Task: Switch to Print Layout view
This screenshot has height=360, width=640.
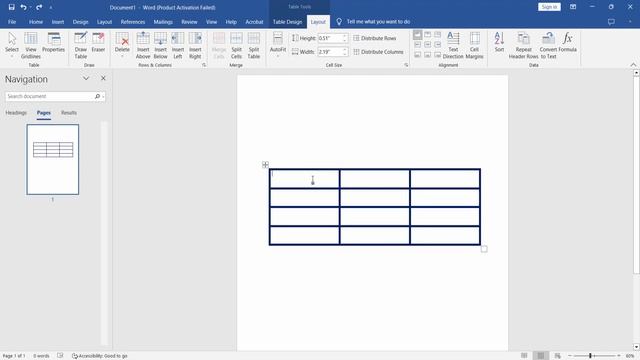Action: 540,356
